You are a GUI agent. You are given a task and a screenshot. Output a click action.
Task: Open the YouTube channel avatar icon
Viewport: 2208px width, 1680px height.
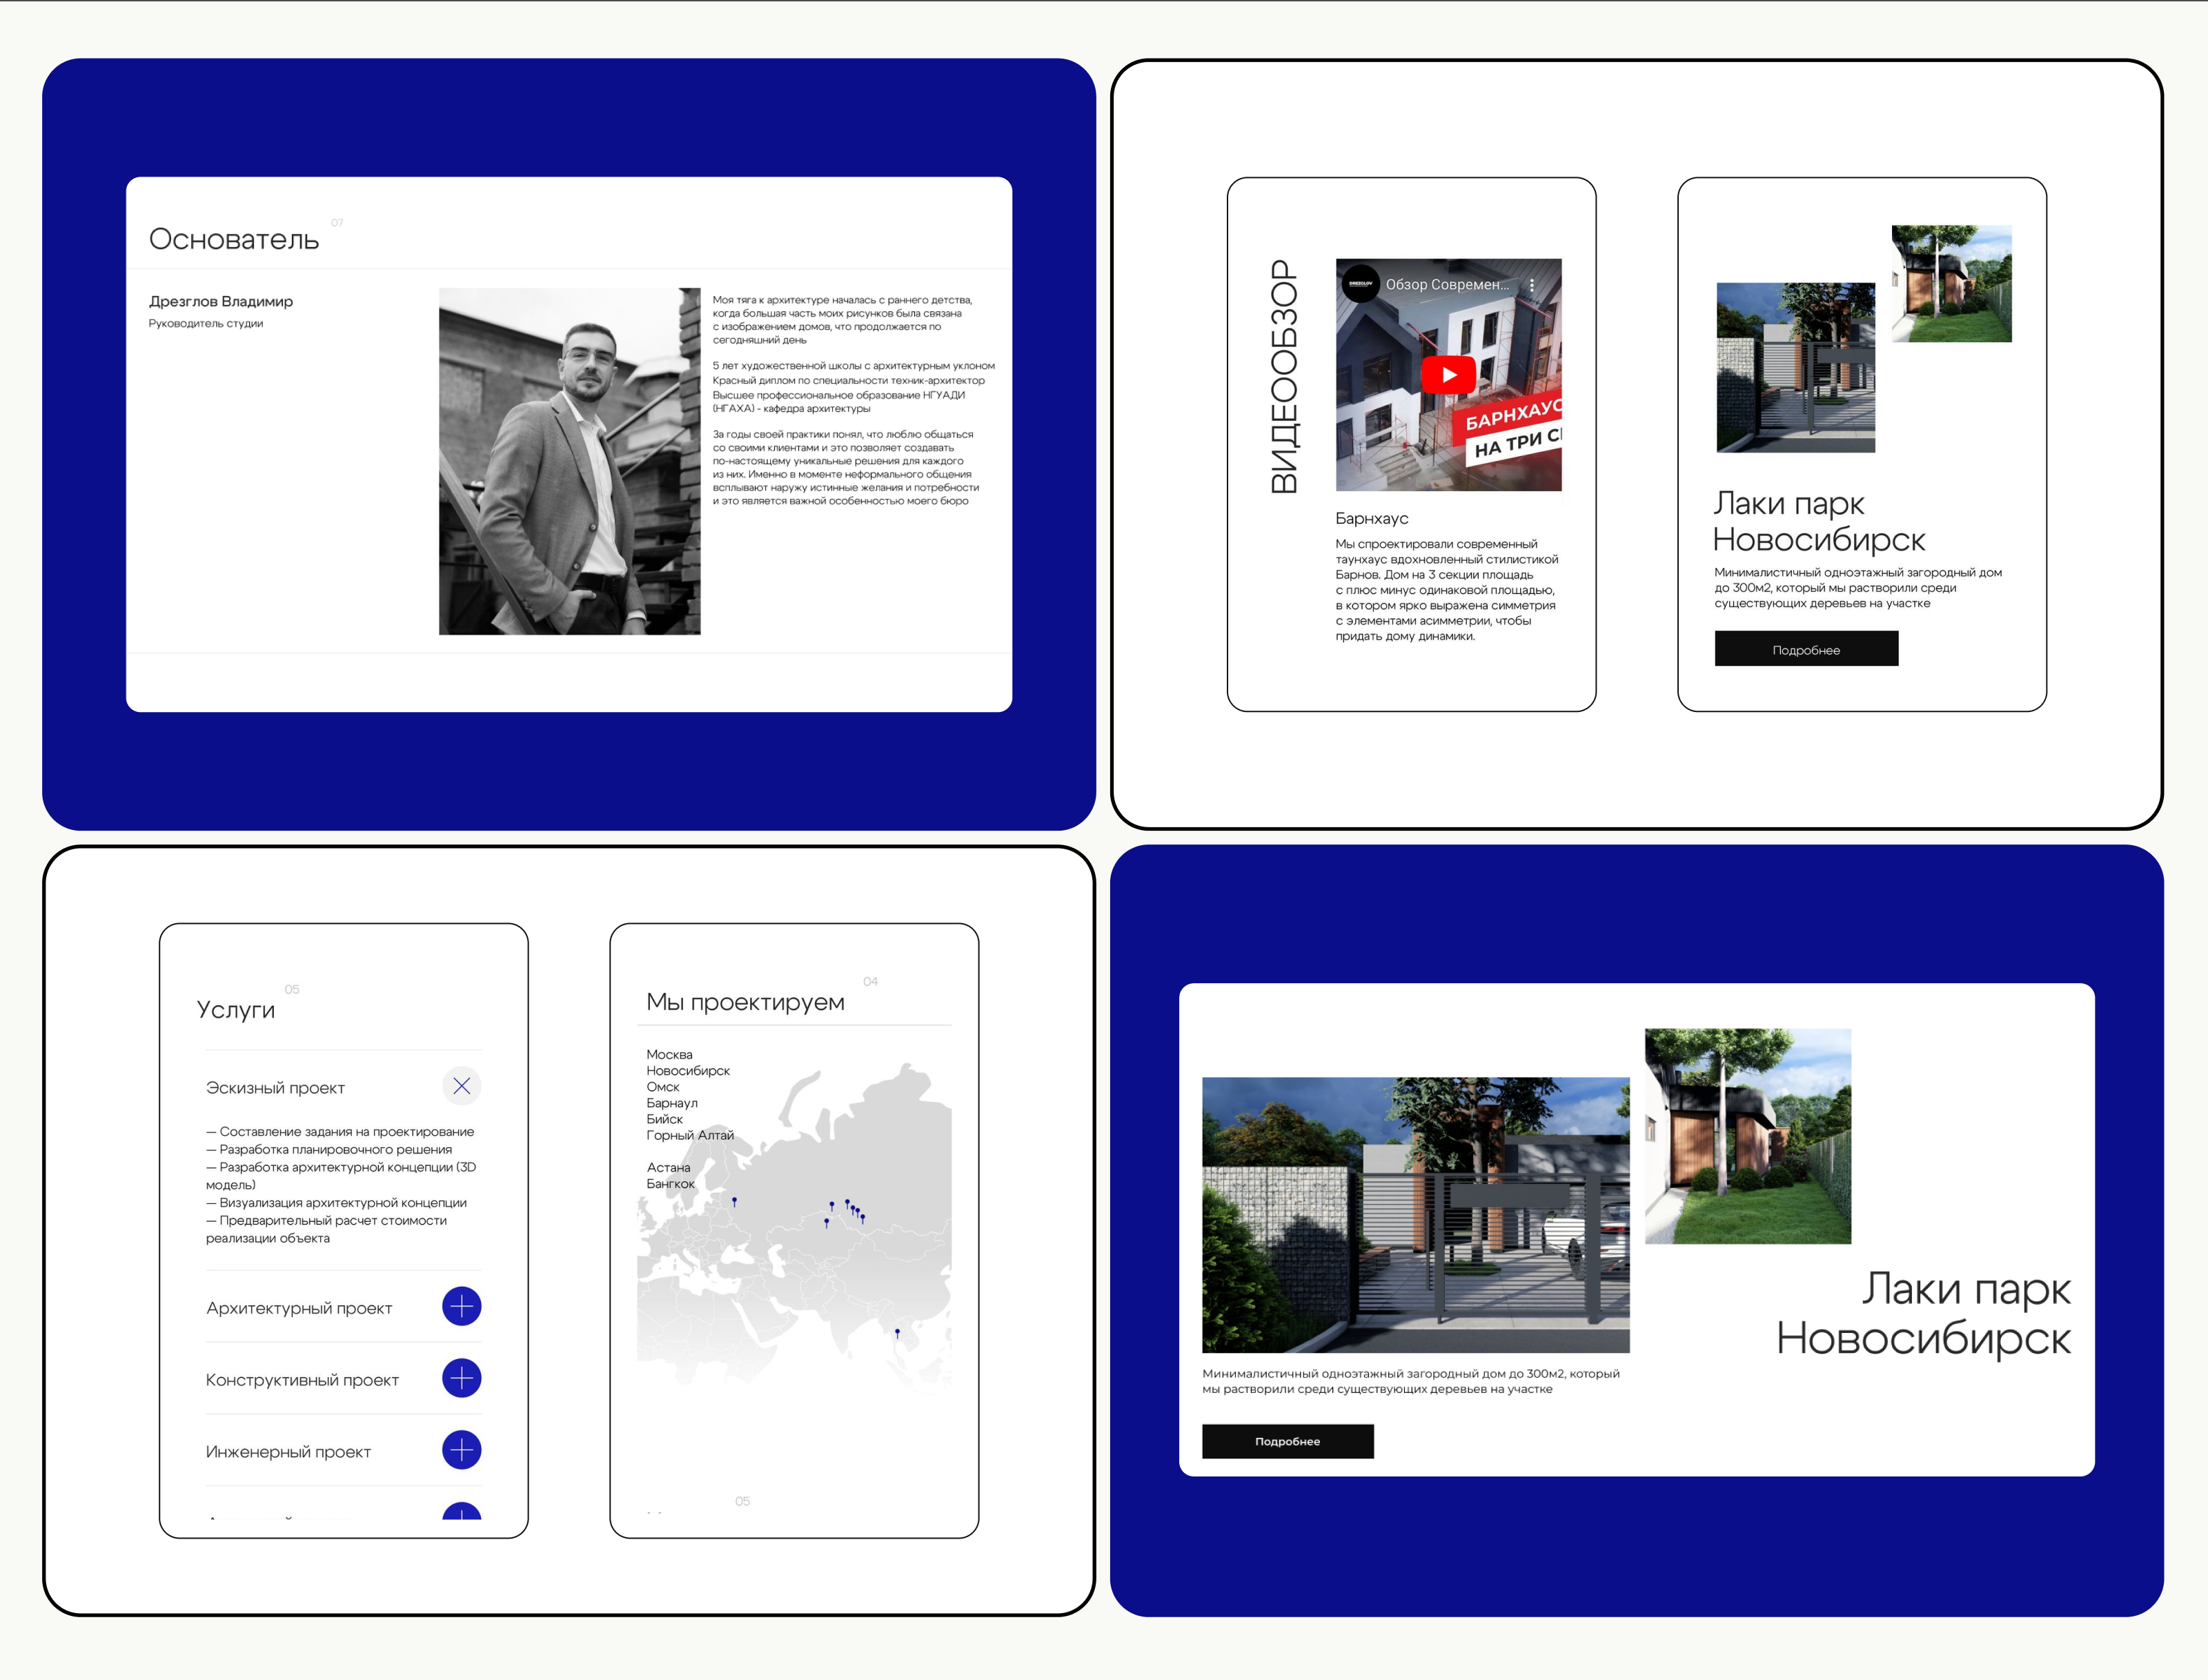click(1360, 284)
